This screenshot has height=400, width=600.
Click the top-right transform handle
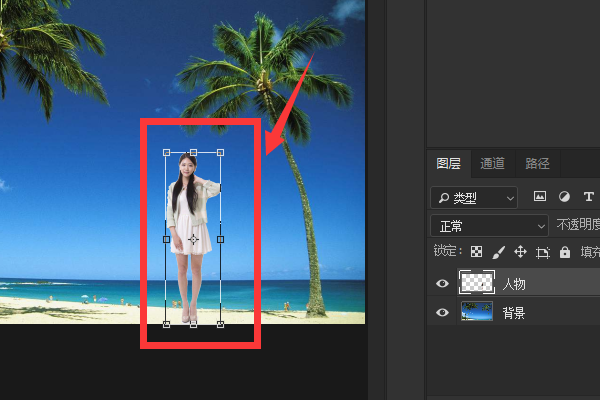(x=220, y=153)
